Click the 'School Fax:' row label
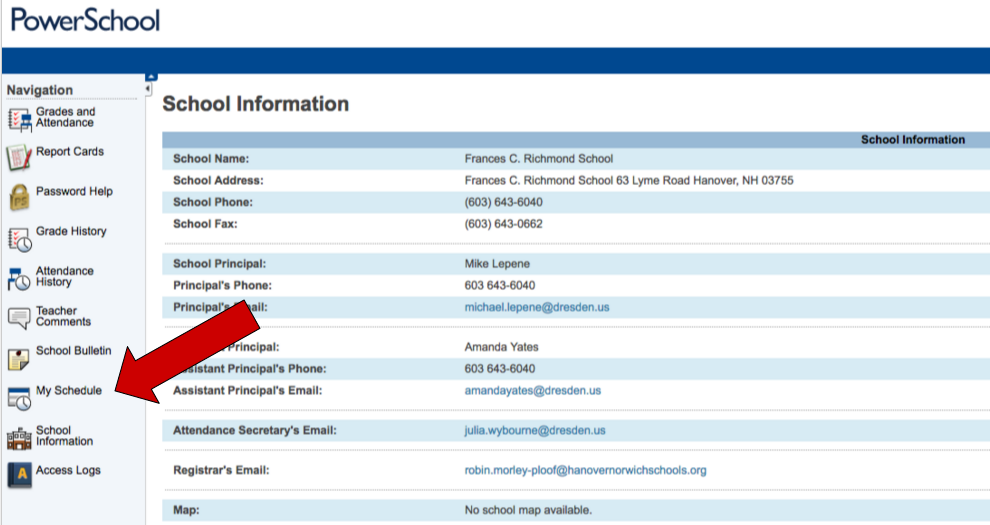Image resolution: width=990 pixels, height=525 pixels. (x=205, y=224)
